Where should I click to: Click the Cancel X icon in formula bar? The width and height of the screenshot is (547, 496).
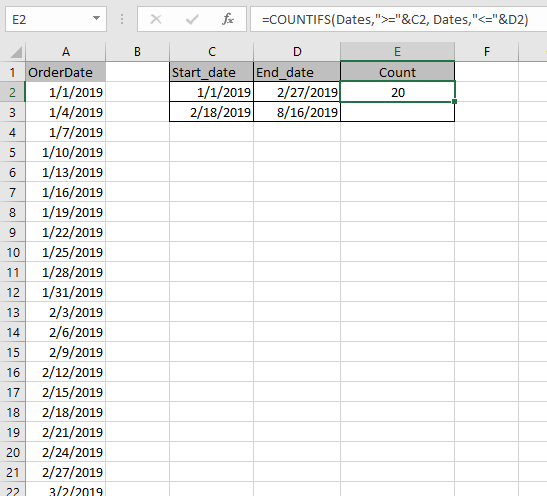pos(156,19)
